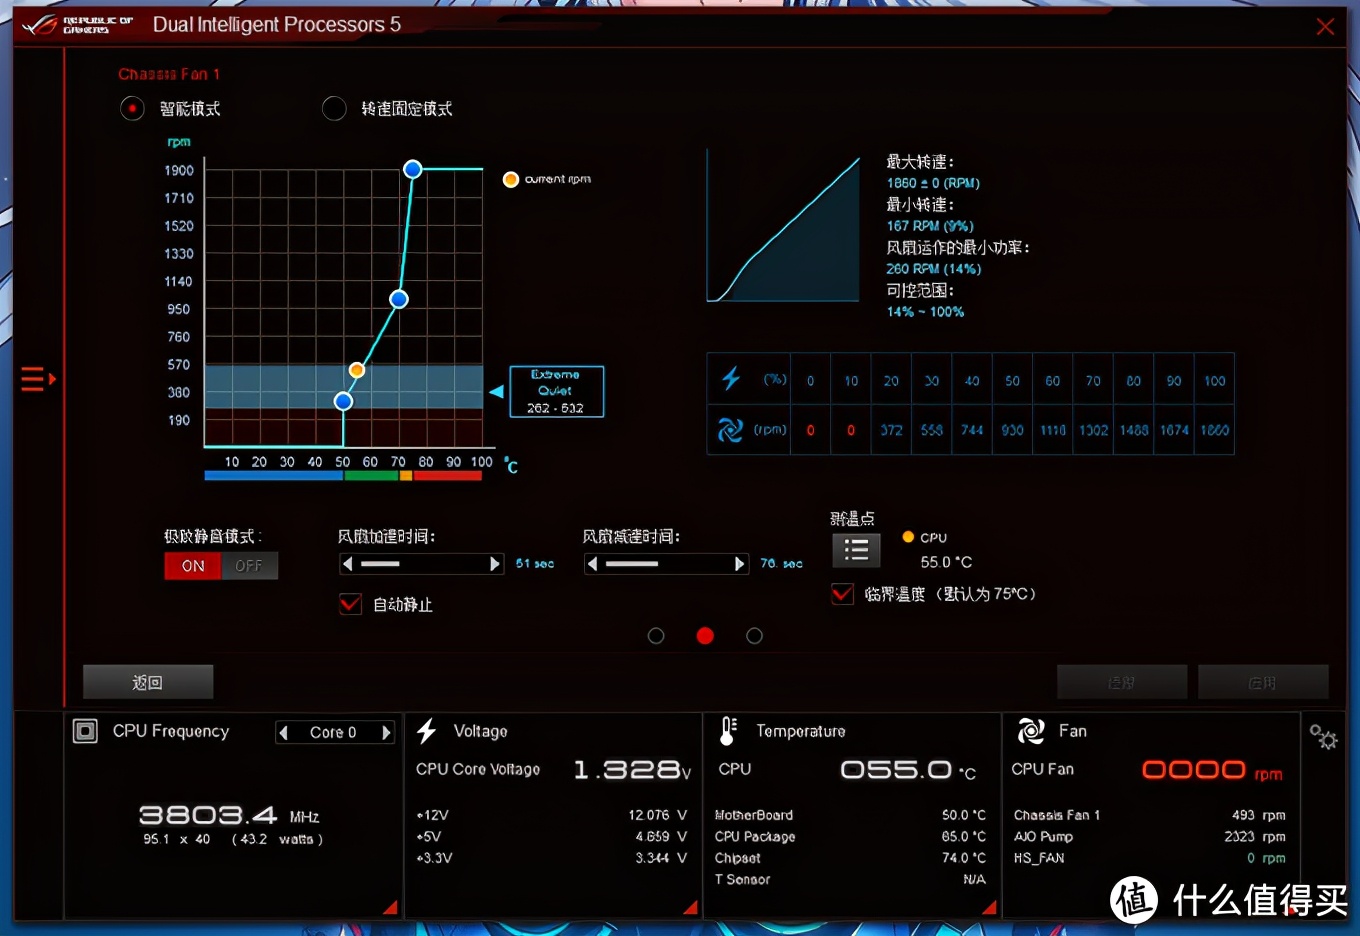Click the MotherBoard temperature row
The width and height of the screenshot is (1360, 936).
[x=850, y=815]
